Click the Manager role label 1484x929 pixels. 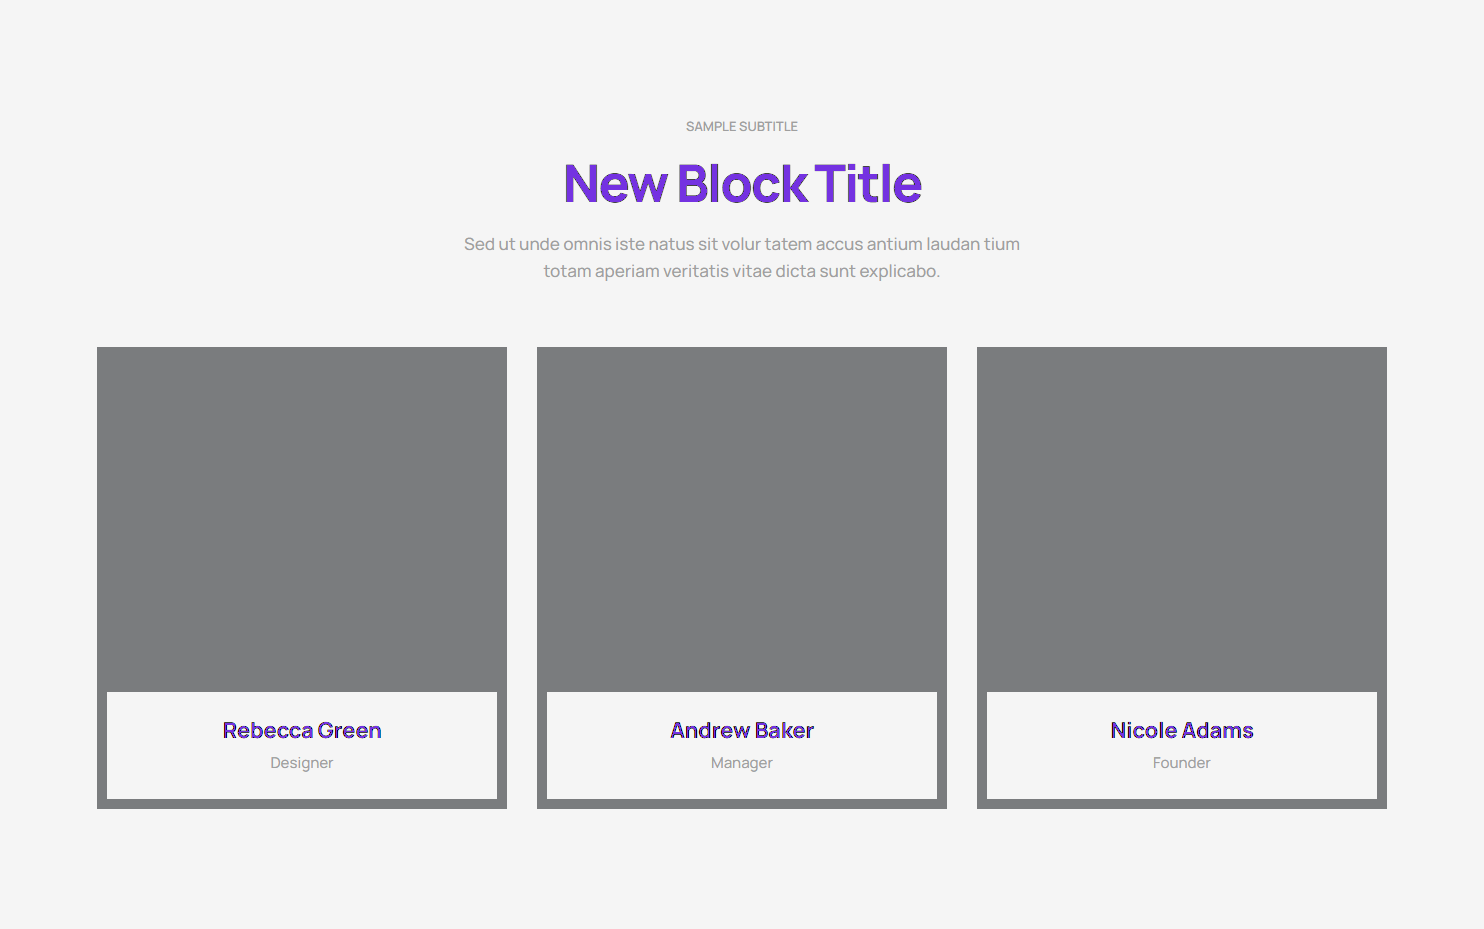(742, 763)
